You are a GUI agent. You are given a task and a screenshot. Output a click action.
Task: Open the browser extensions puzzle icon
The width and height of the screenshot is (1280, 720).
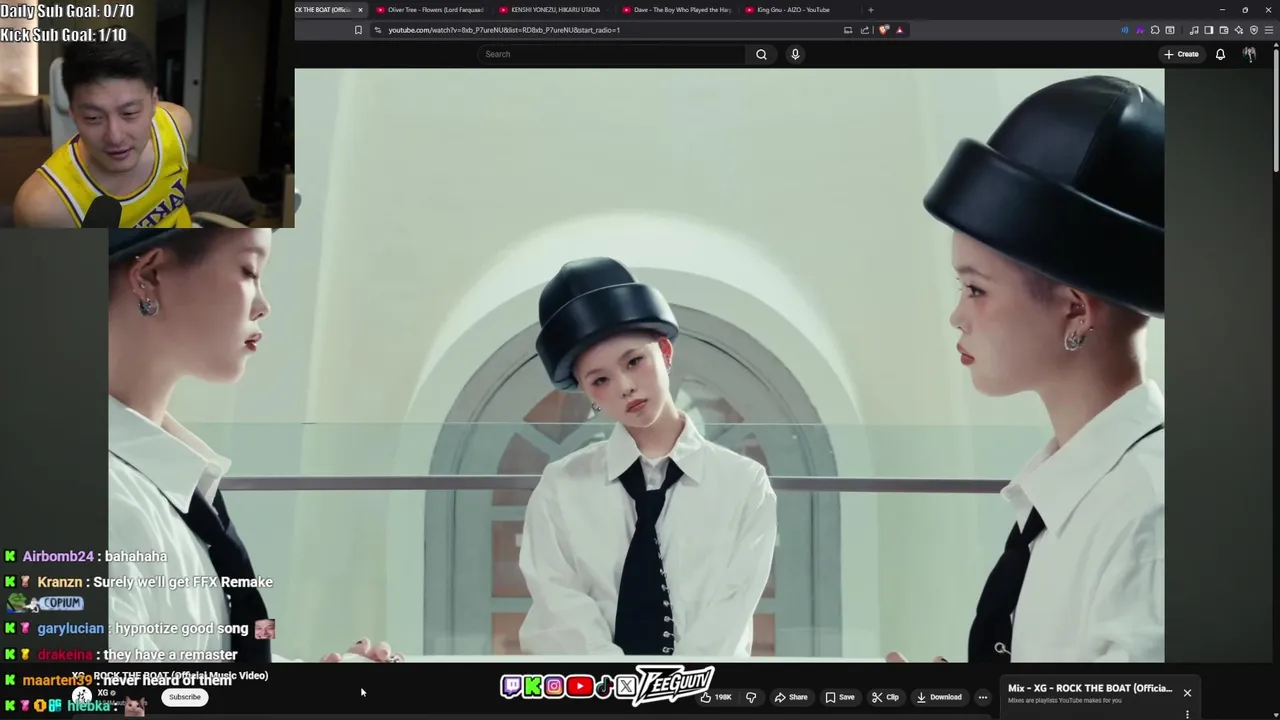coord(1155,30)
